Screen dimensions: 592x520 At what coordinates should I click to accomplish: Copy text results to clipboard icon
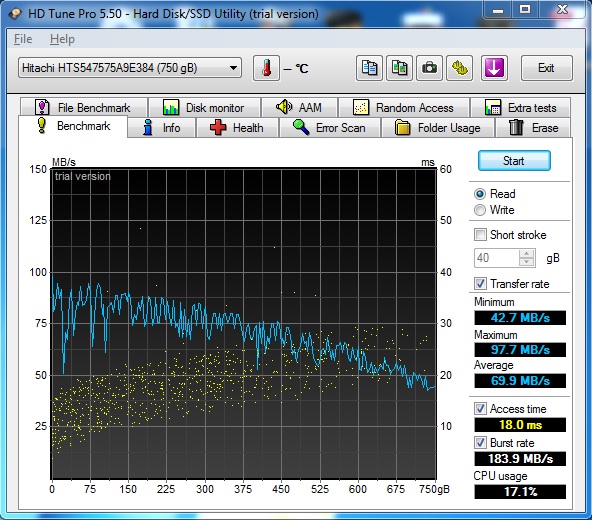pos(369,68)
